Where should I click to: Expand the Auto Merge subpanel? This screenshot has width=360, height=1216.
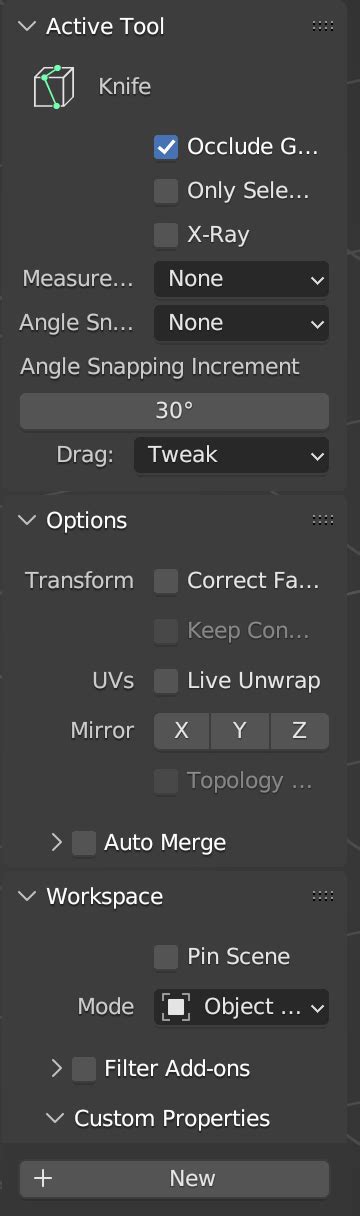point(57,842)
